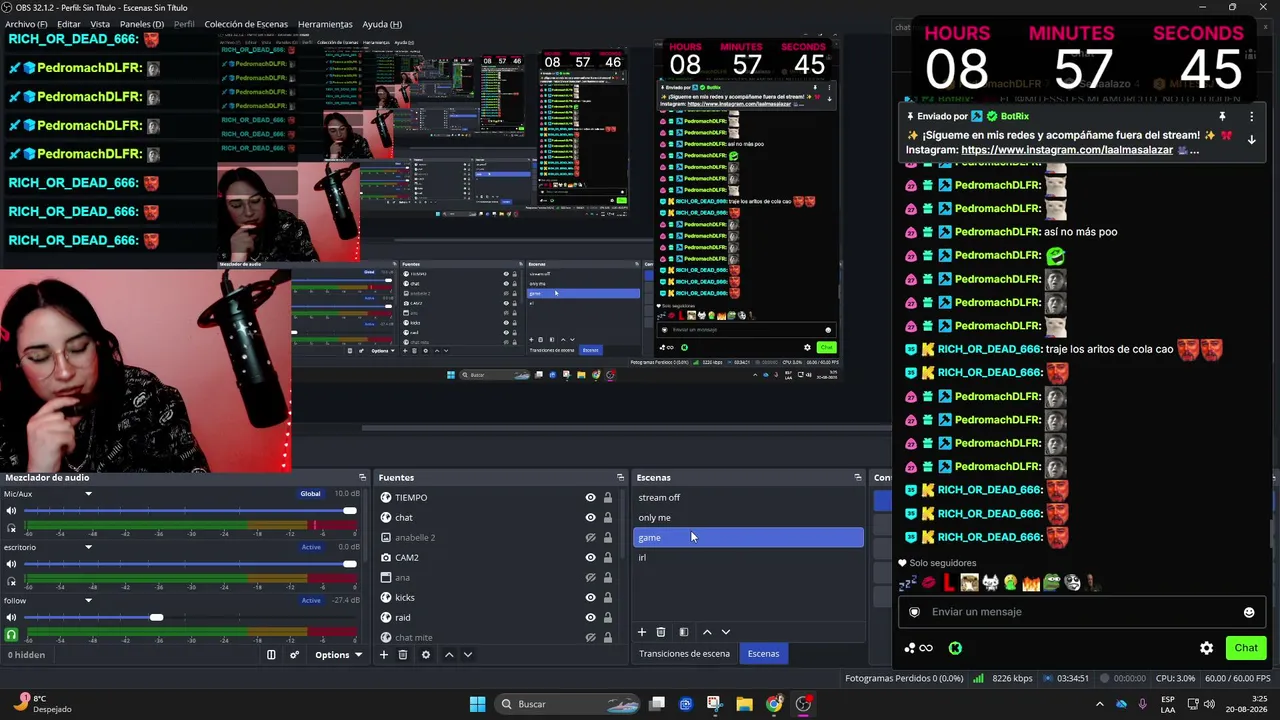This screenshot has width=1280, height=720.
Task: Open the Ayuda menu
Action: coord(382,24)
